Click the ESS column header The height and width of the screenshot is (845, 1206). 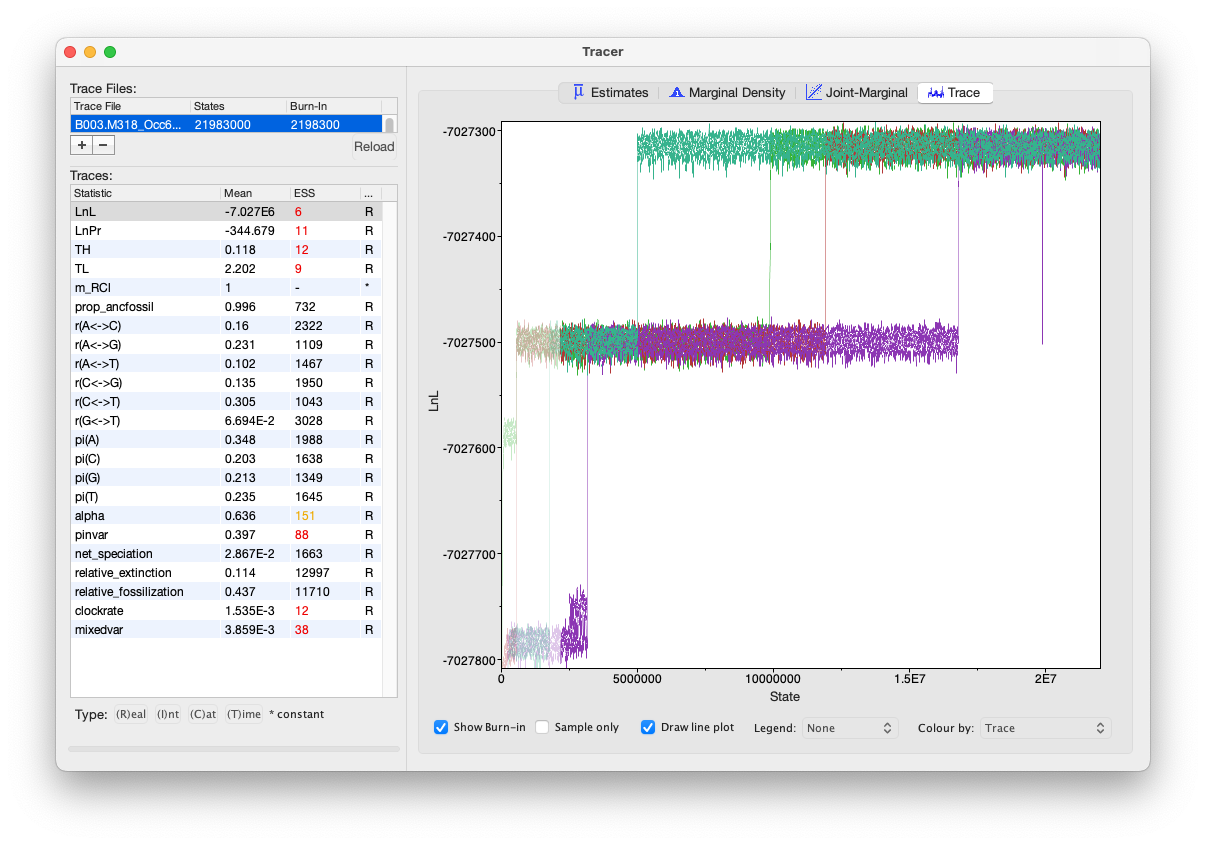(x=324, y=193)
